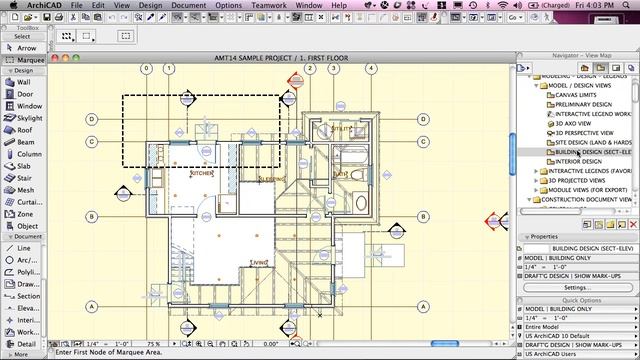Expand MODULE VIEWS (FOR EXPORT) folder
The width and height of the screenshot is (640, 360).
click(x=536, y=190)
